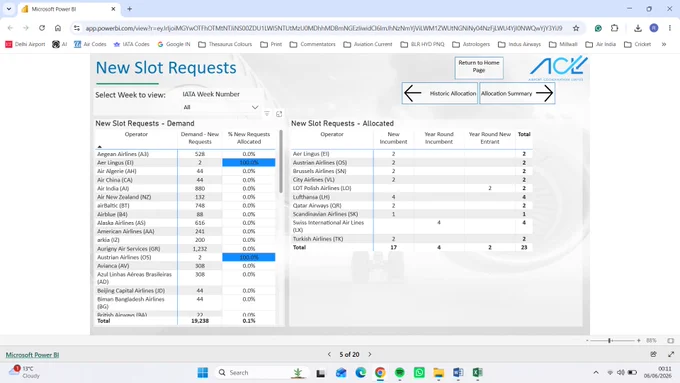Click the filter icon on Demand table

coord(267,114)
